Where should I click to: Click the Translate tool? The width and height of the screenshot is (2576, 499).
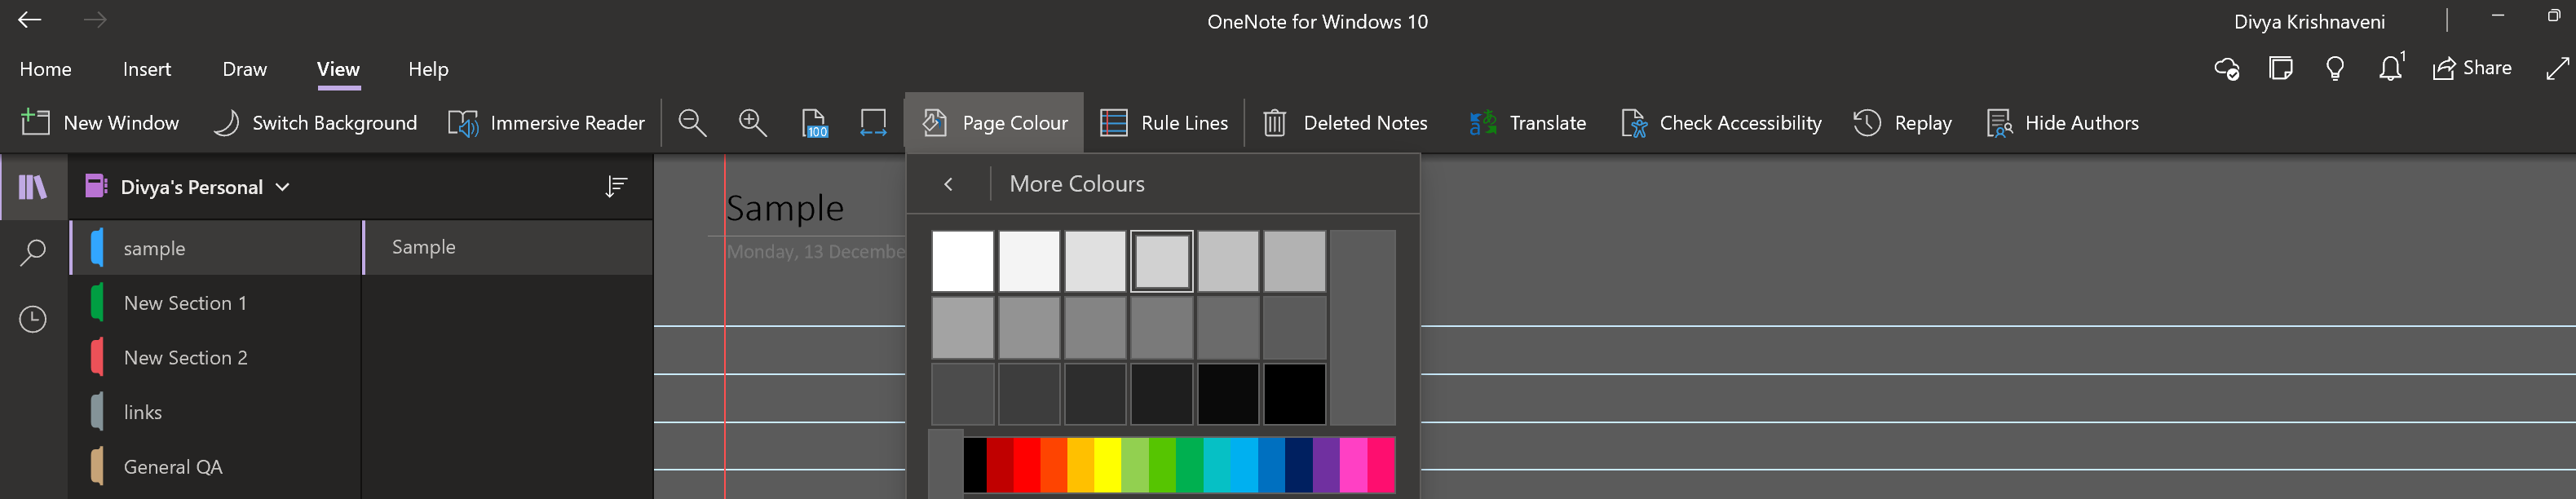coord(1527,123)
